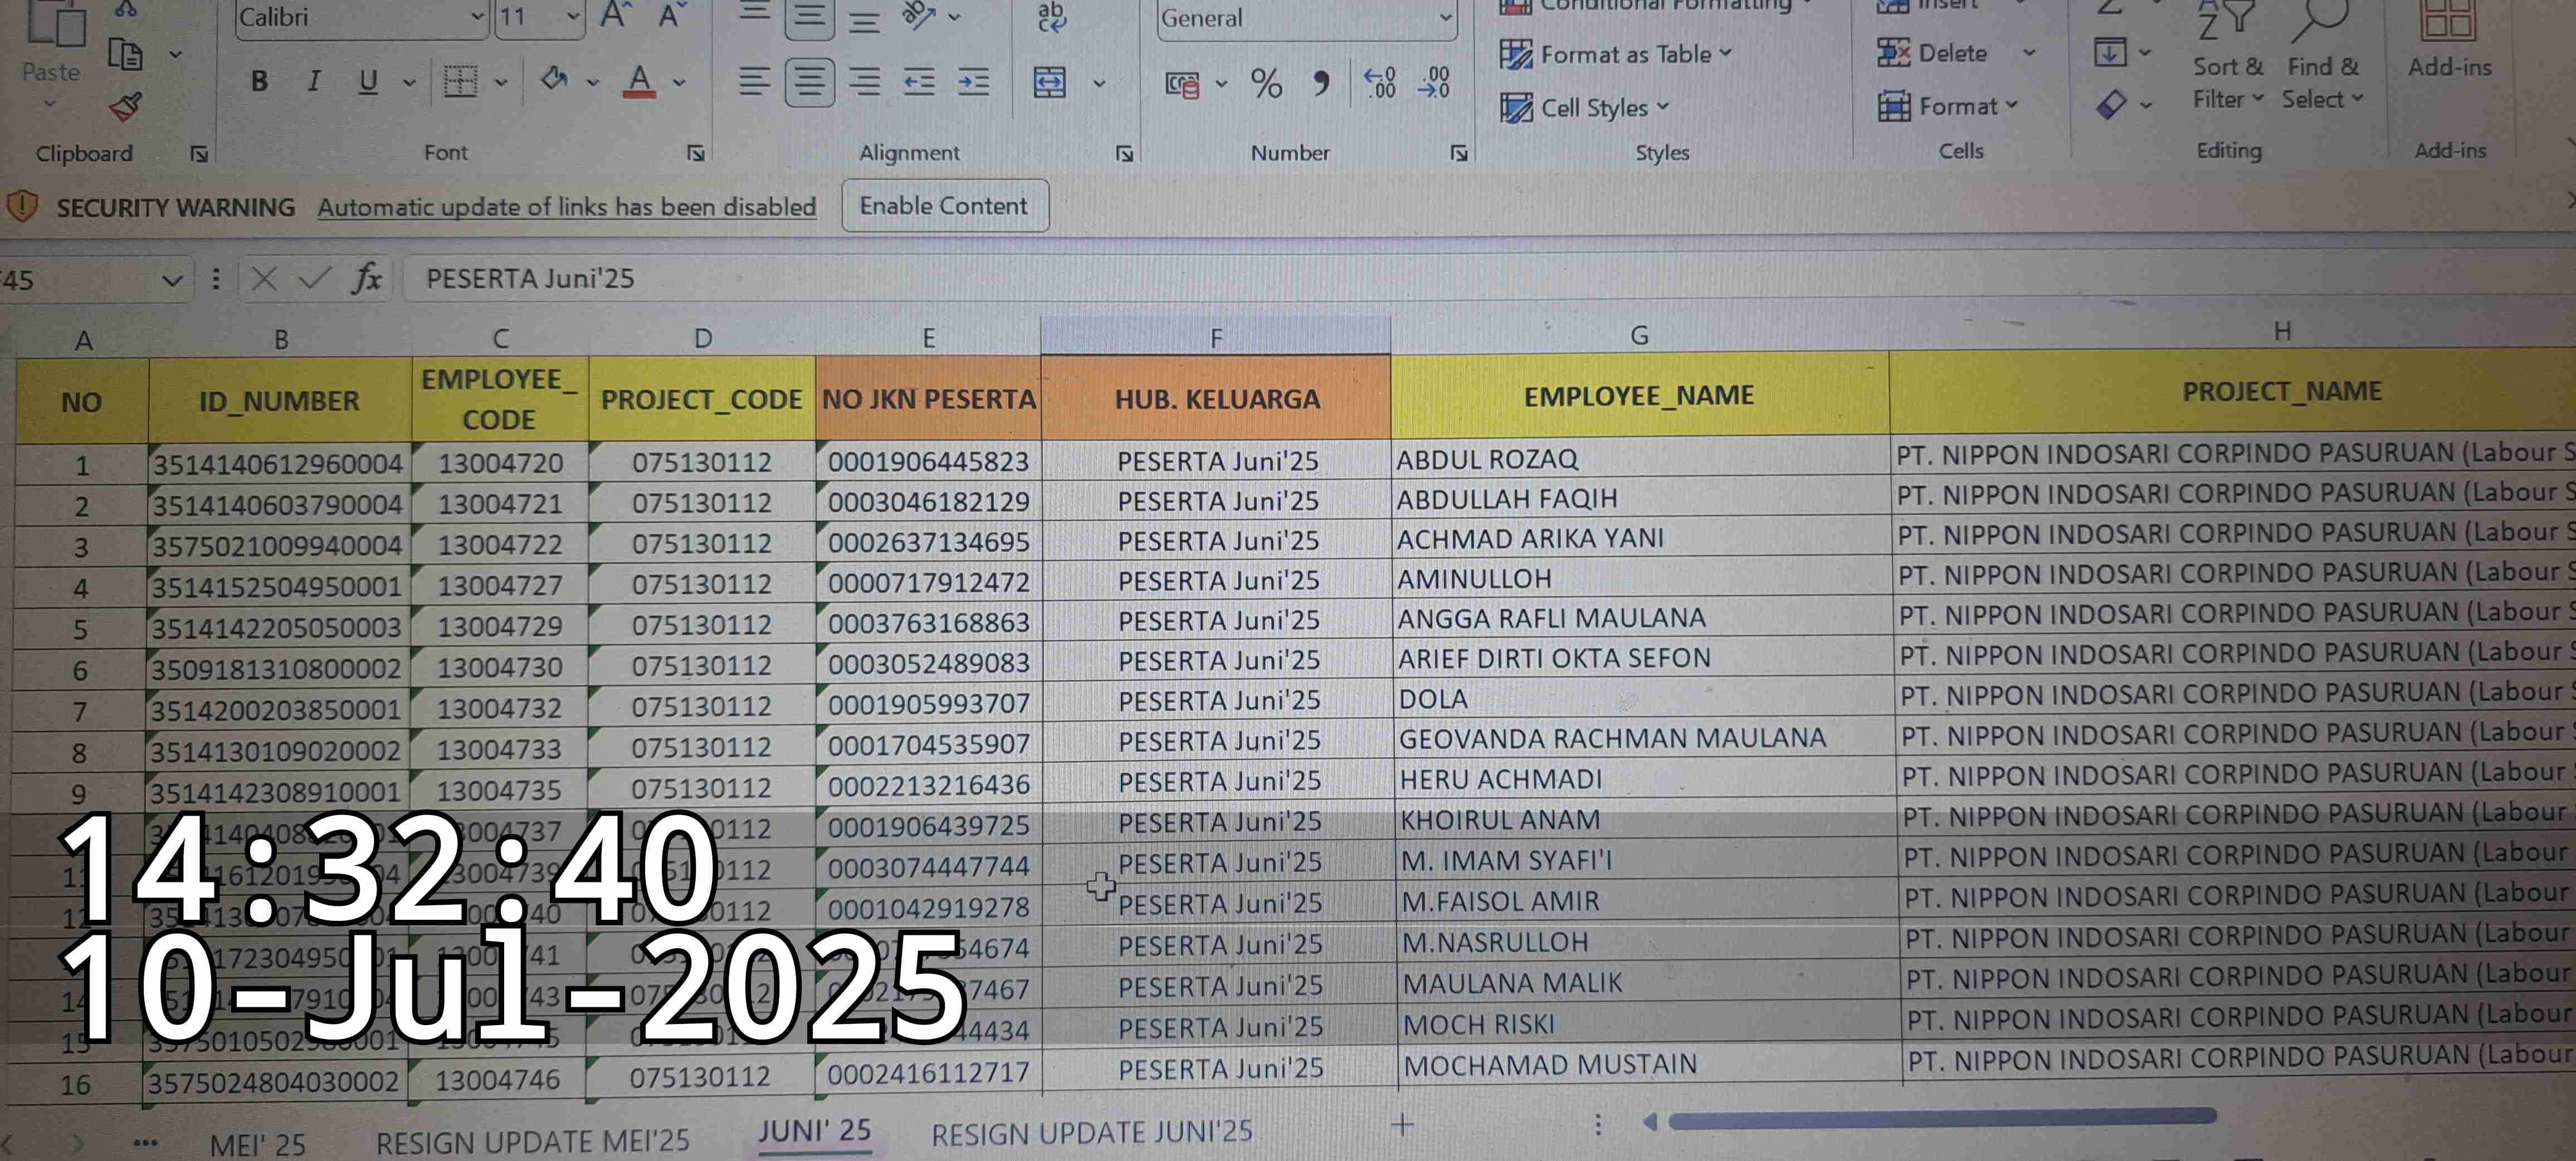Image resolution: width=2576 pixels, height=1161 pixels.
Task: Open the Underline style dropdown arrow
Action: (x=409, y=82)
